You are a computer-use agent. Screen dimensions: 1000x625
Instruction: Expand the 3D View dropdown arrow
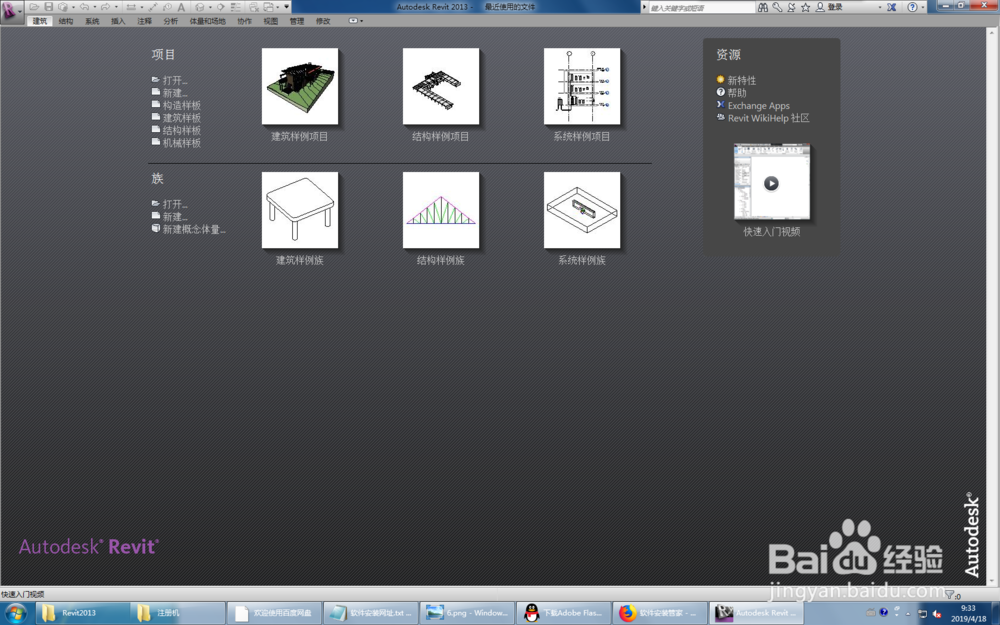tap(210, 7)
